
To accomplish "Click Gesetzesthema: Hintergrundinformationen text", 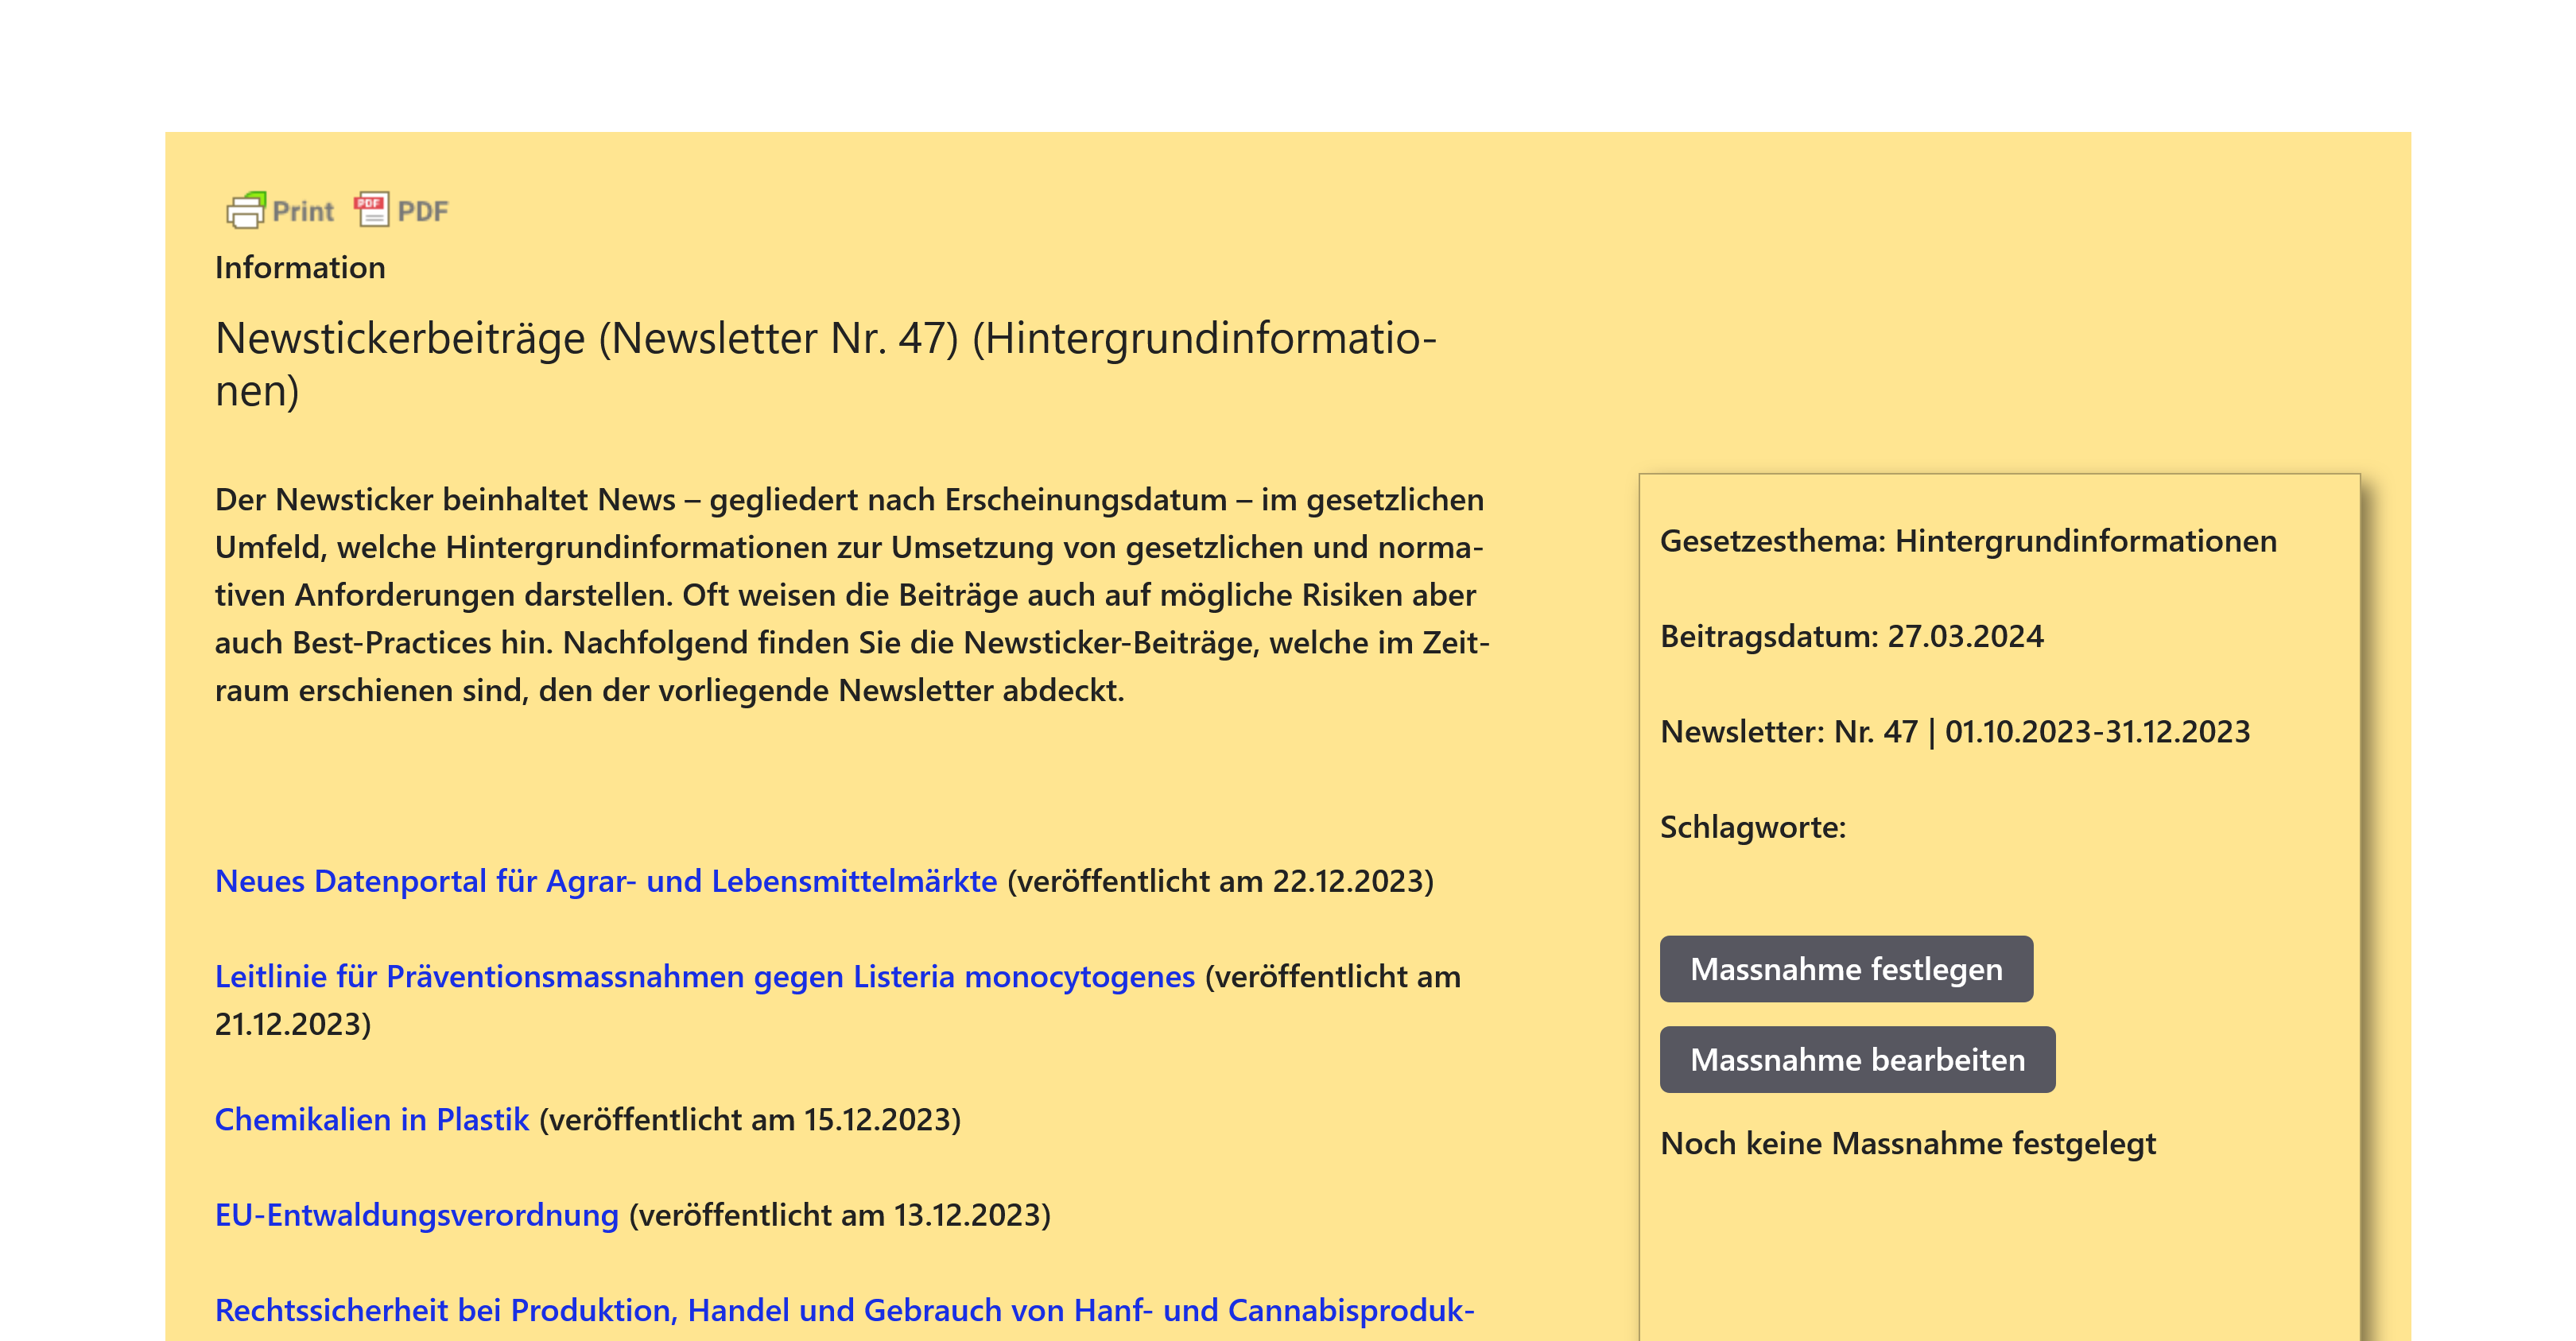I will coord(1968,541).
